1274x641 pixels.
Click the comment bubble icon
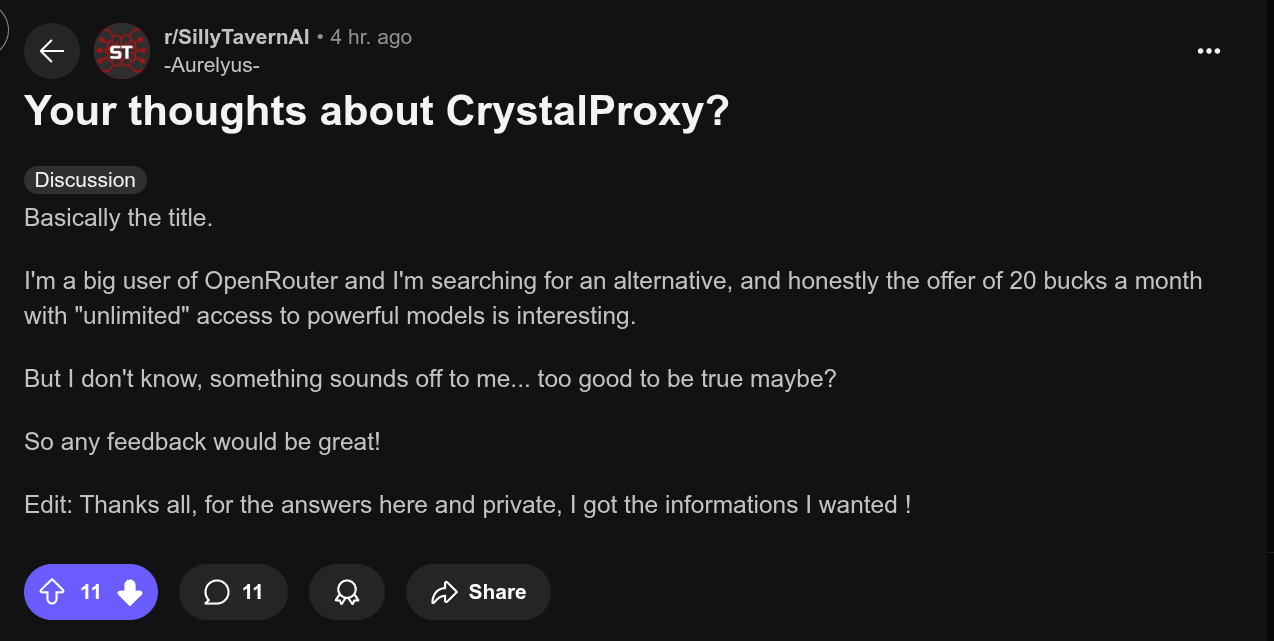(x=216, y=592)
